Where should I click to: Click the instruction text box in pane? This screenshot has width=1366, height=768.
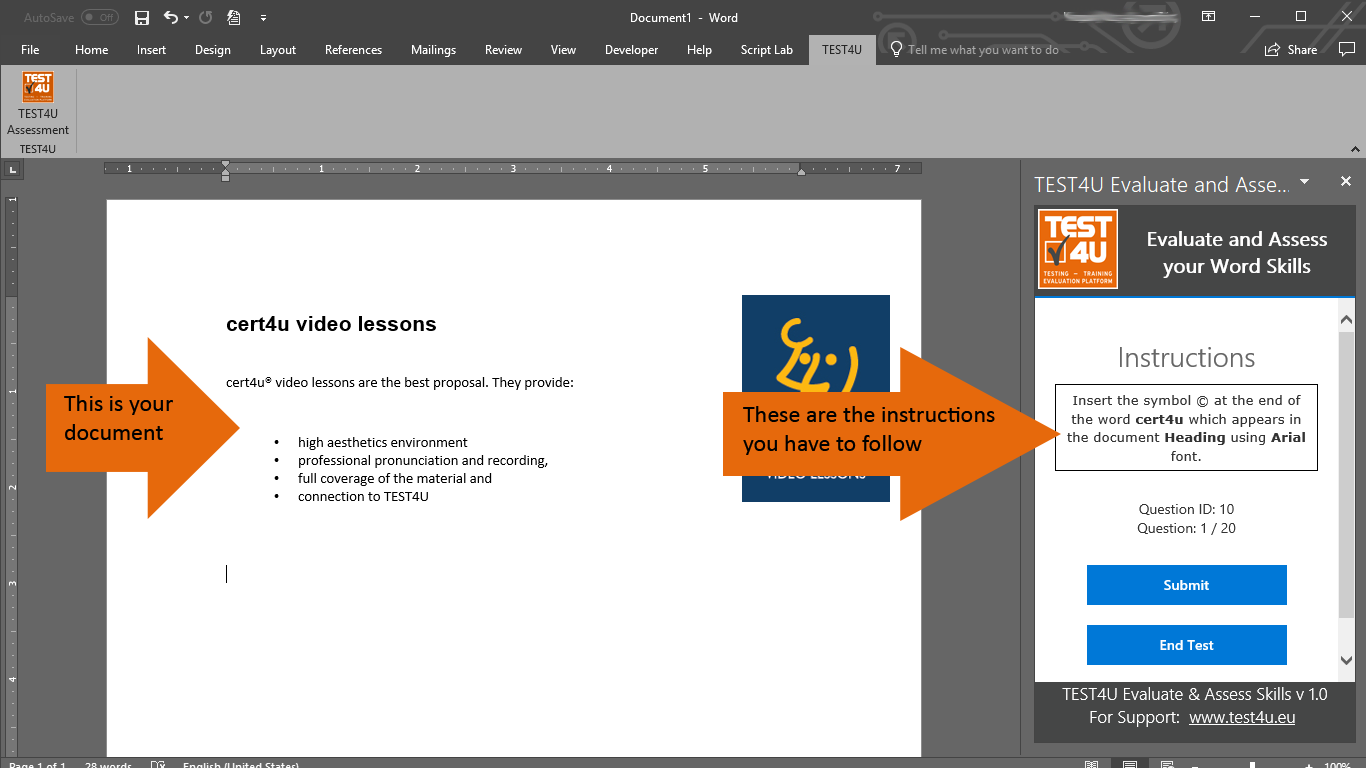click(x=1186, y=427)
